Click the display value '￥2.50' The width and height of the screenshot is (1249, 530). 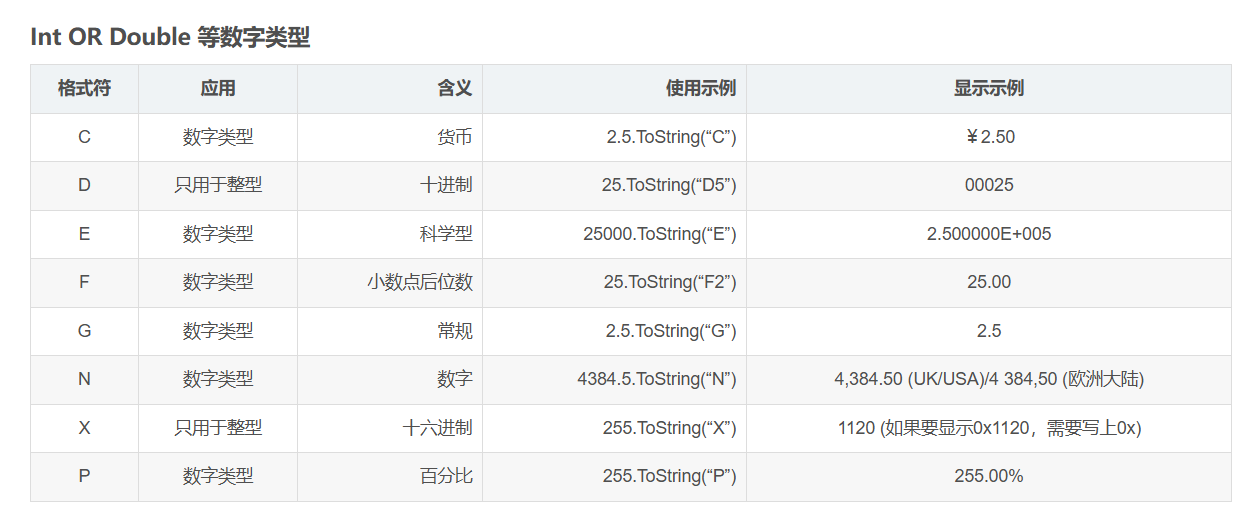(x=989, y=137)
